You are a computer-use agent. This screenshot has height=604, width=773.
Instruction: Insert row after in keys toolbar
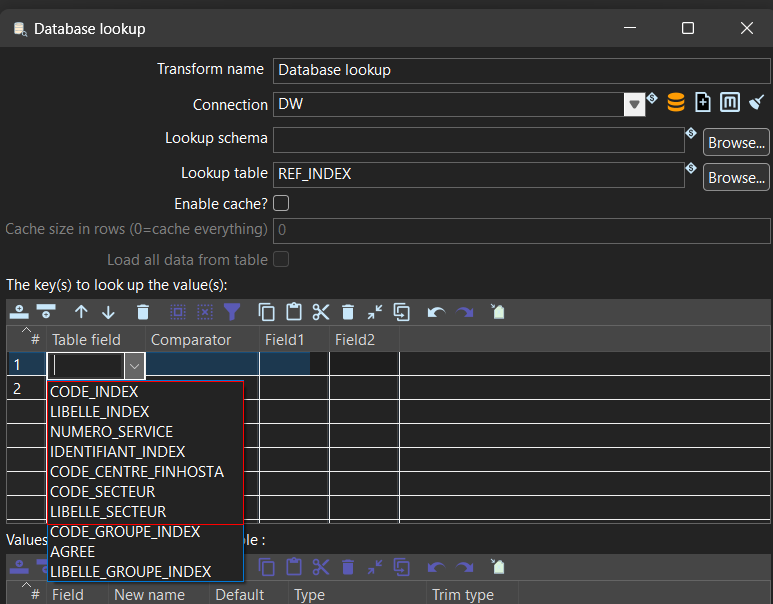click(x=46, y=312)
